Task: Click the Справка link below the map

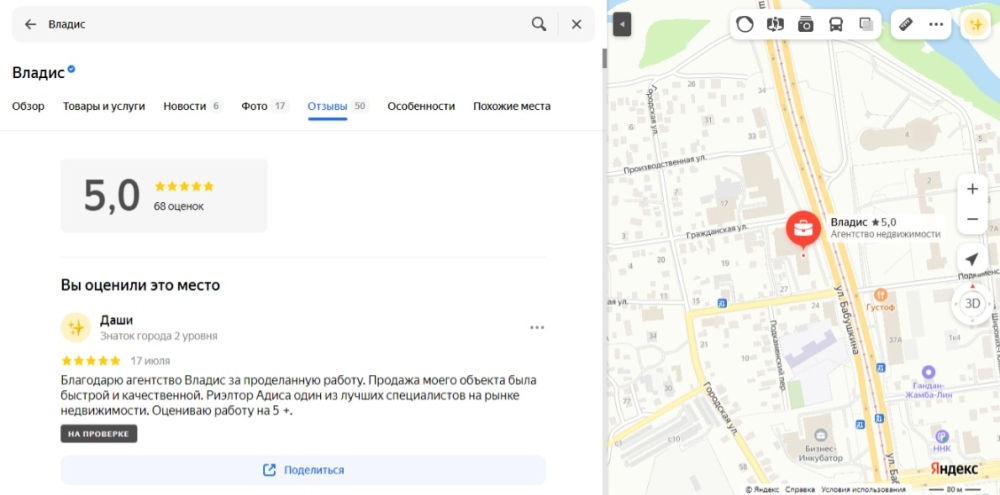Action: tap(800, 489)
